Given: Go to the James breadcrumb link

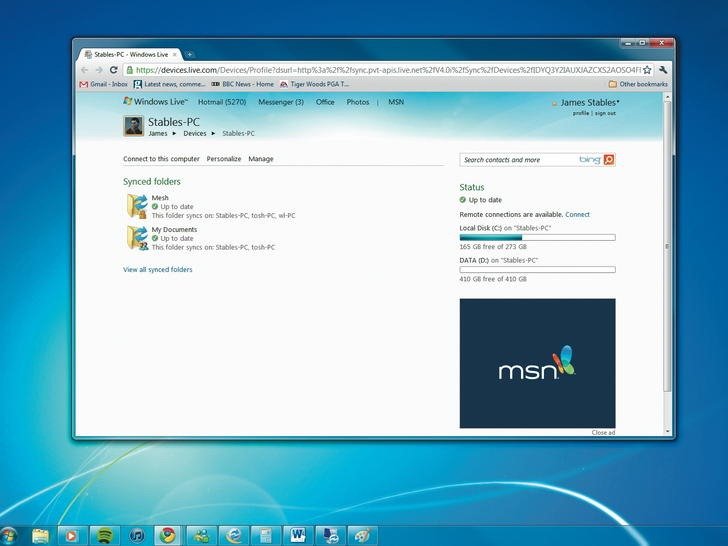Looking at the screenshot, I should tap(158, 133).
